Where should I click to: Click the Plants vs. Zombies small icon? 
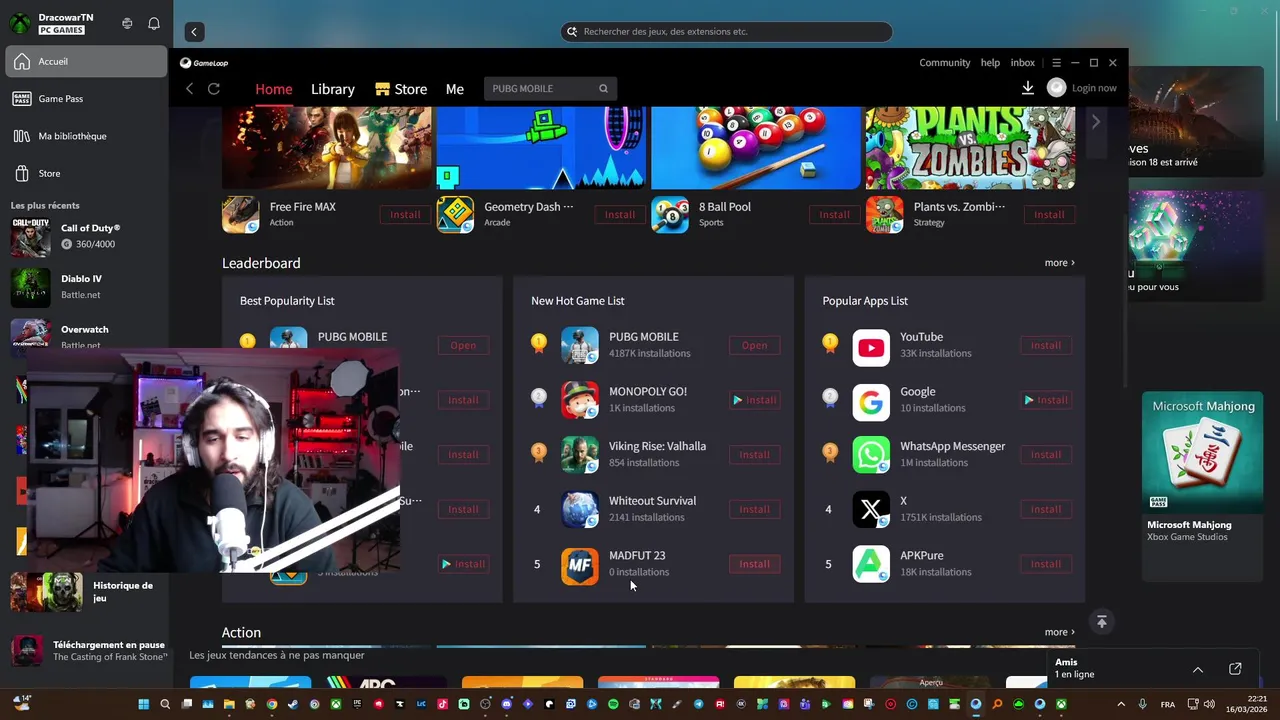(x=884, y=215)
